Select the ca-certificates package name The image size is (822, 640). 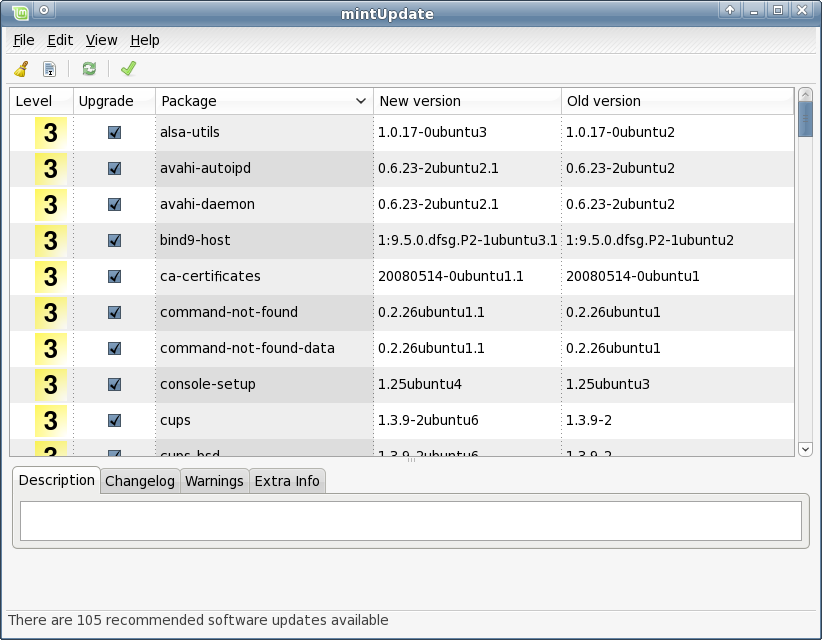pyautogui.click(x=210, y=276)
